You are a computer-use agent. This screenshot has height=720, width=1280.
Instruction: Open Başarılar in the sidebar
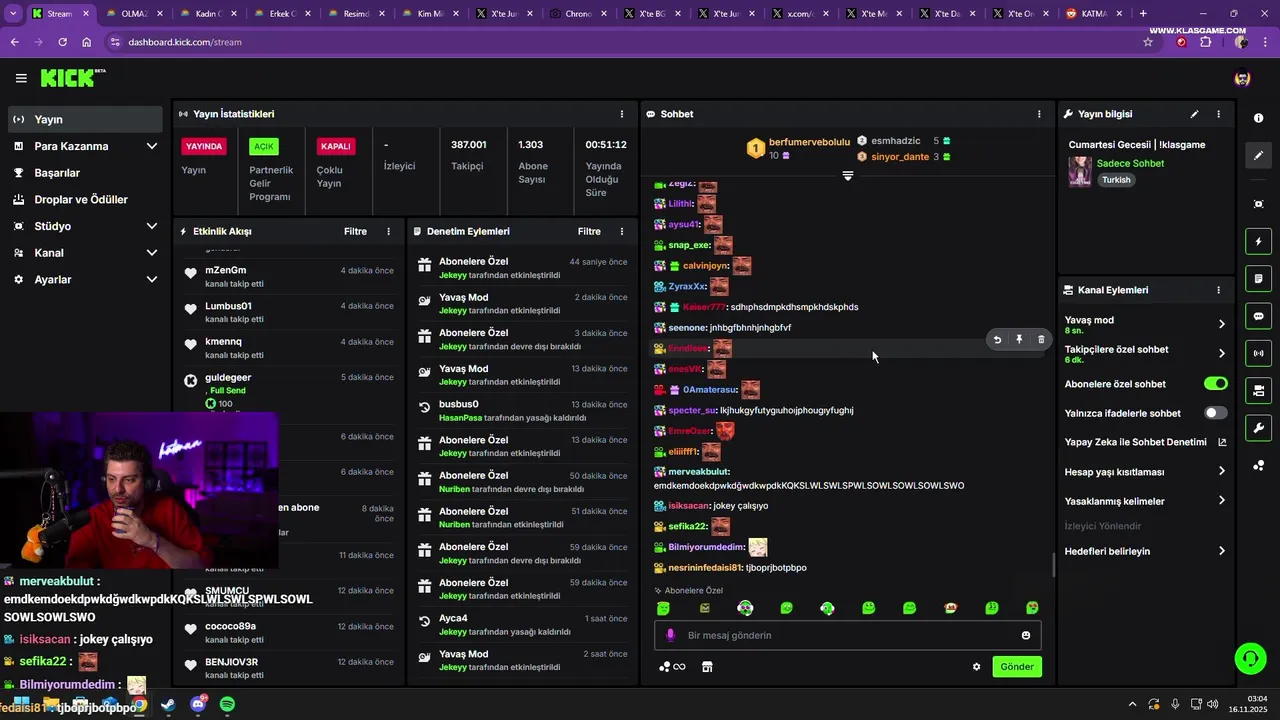(84, 173)
